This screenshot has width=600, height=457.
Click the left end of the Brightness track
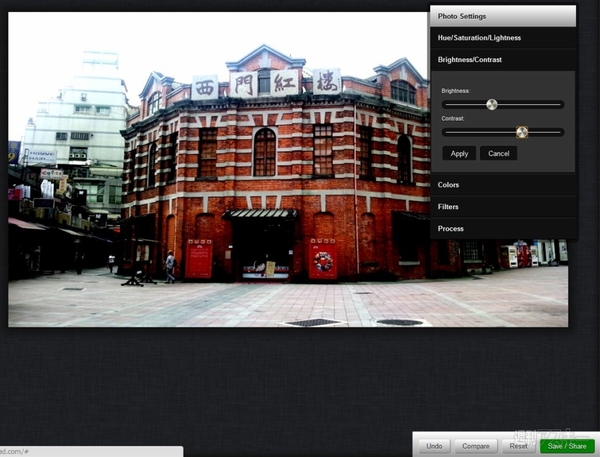tap(445, 104)
